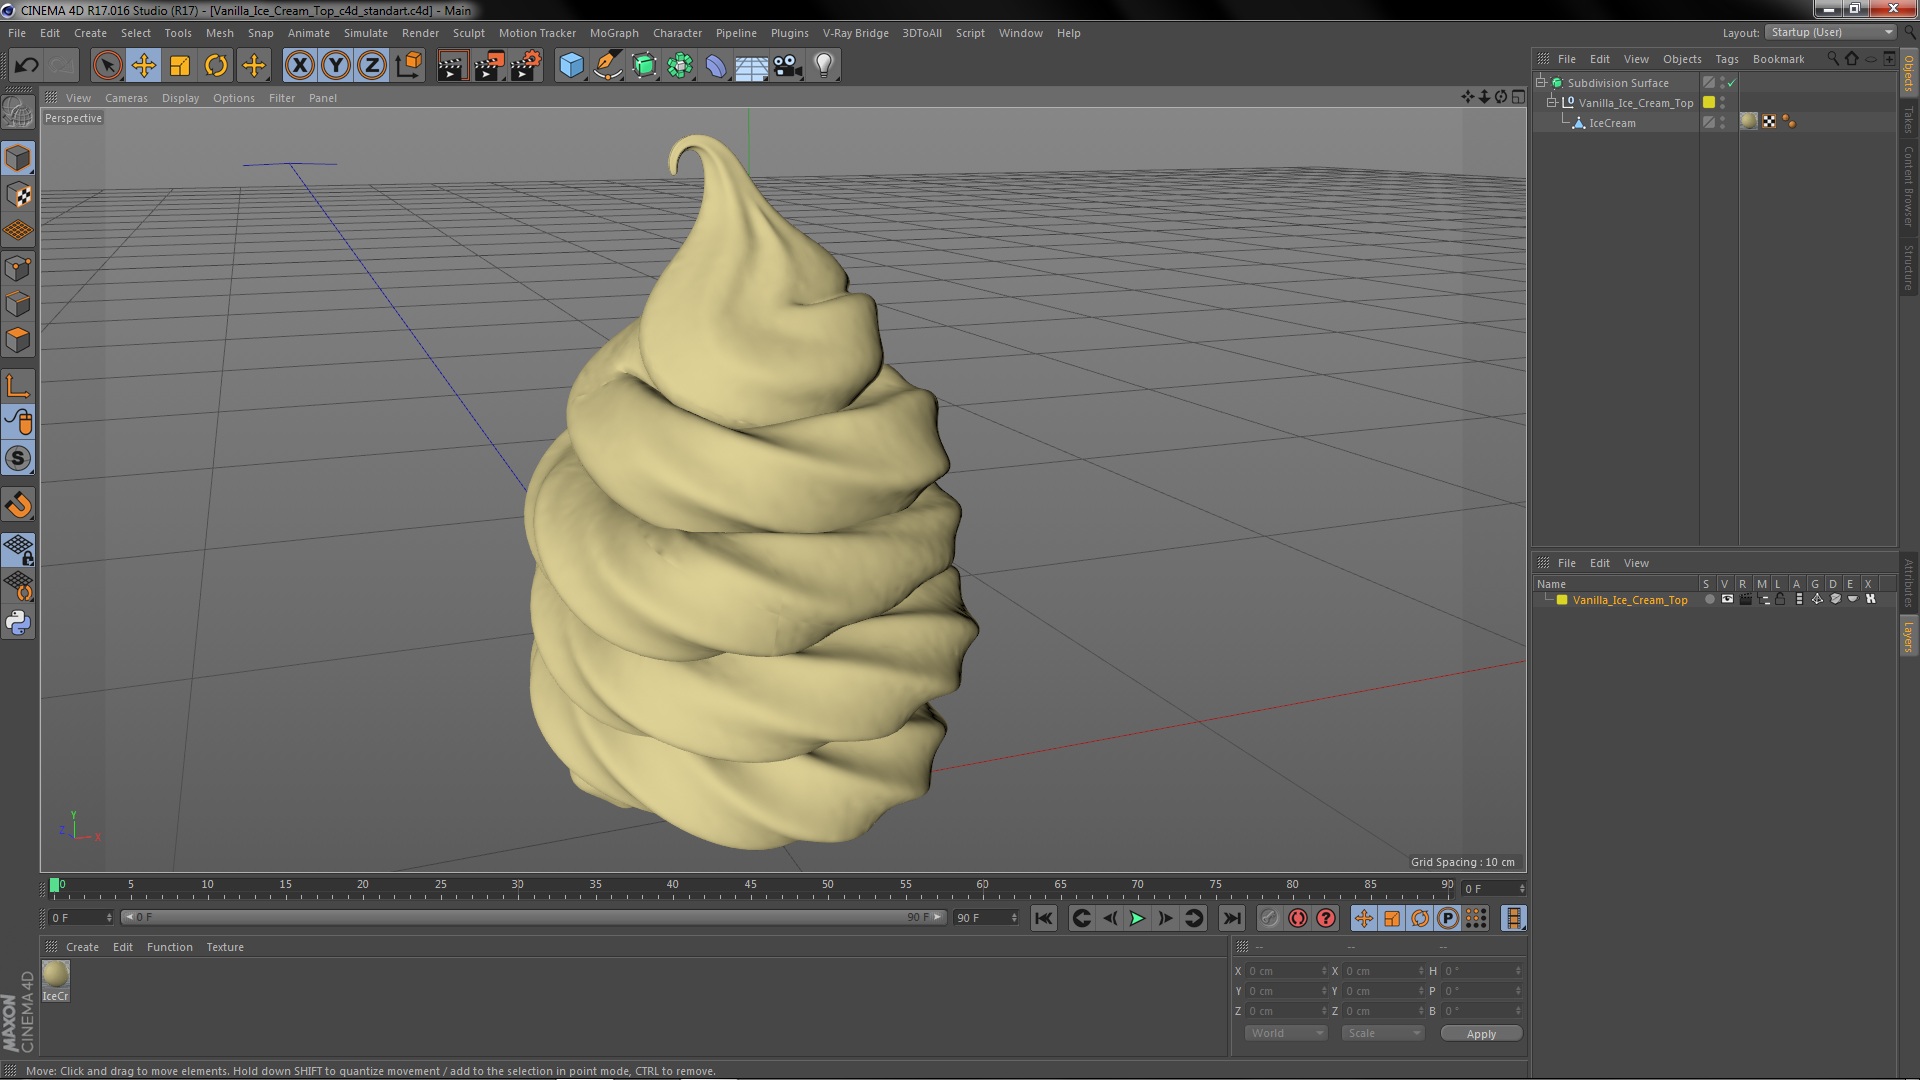Click the Undo arrow icon
The height and width of the screenshot is (1080, 1920).
tap(26, 66)
